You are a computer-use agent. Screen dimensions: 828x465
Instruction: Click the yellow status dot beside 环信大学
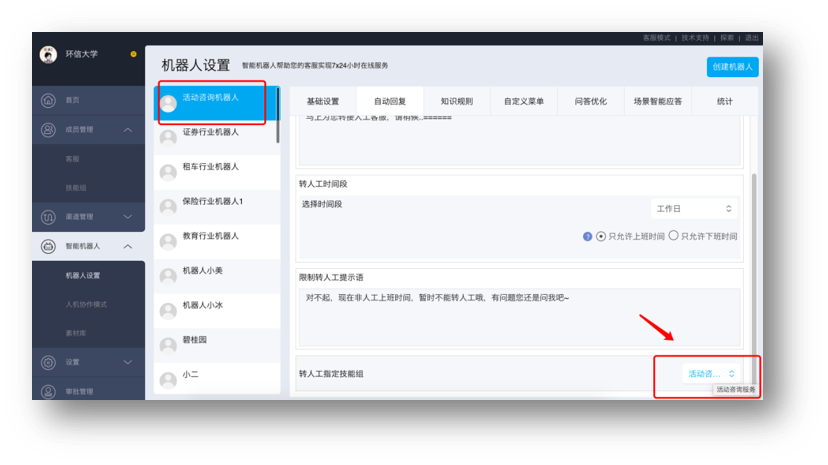click(133, 54)
